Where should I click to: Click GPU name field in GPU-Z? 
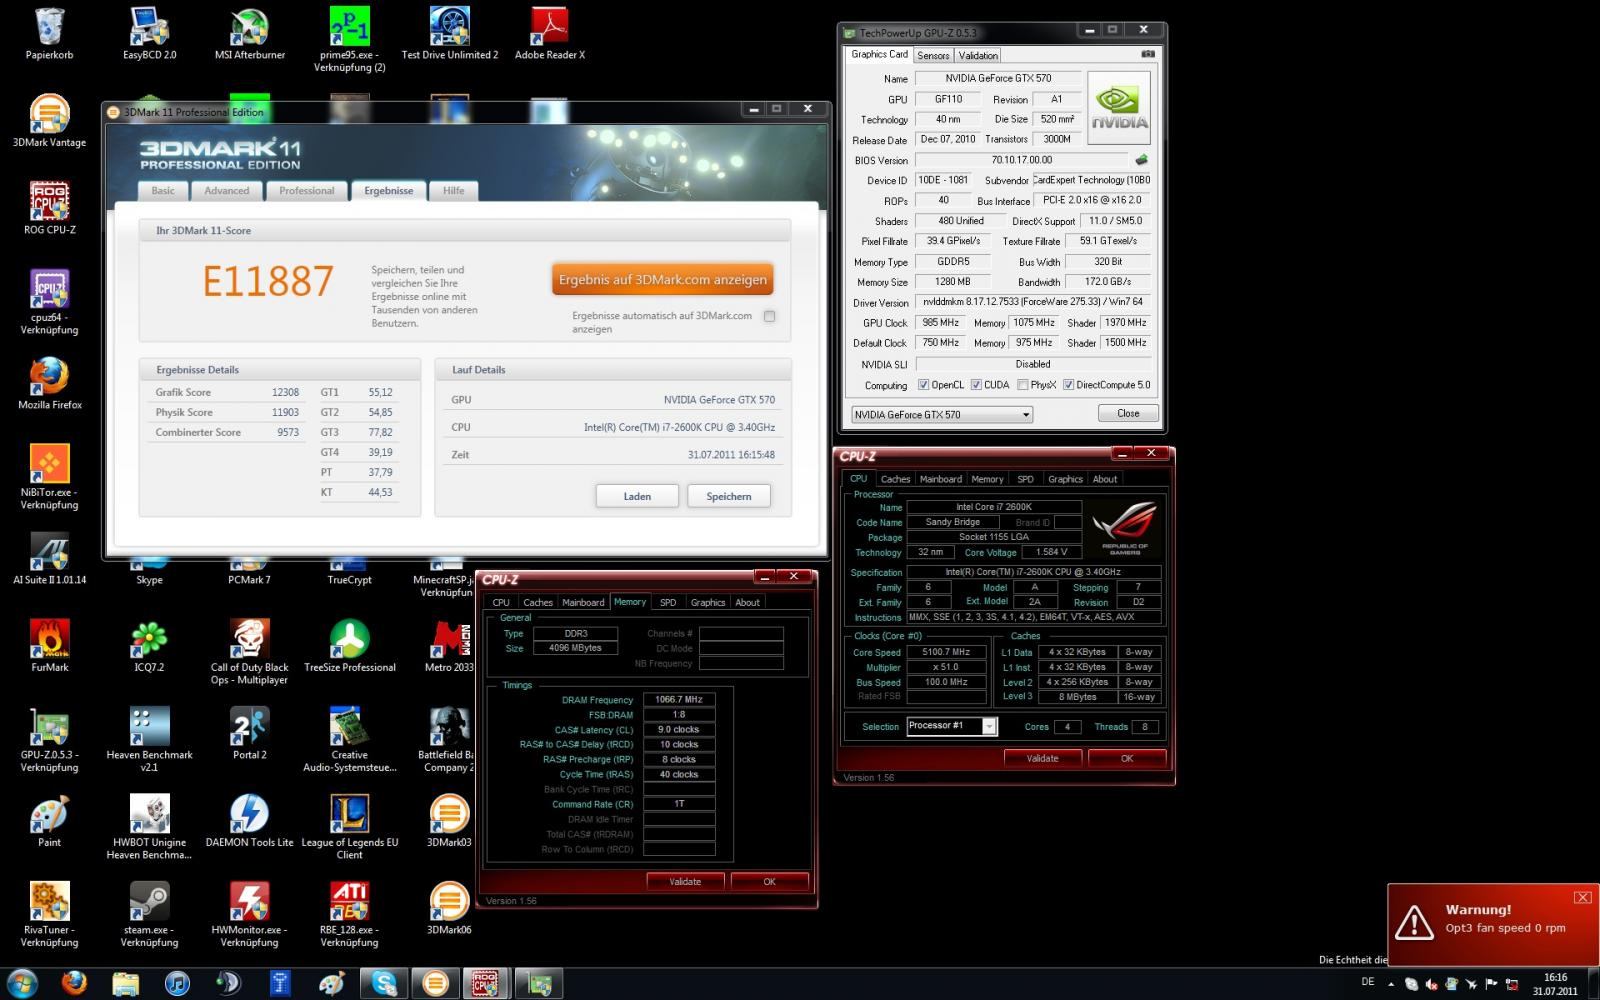point(998,79)
